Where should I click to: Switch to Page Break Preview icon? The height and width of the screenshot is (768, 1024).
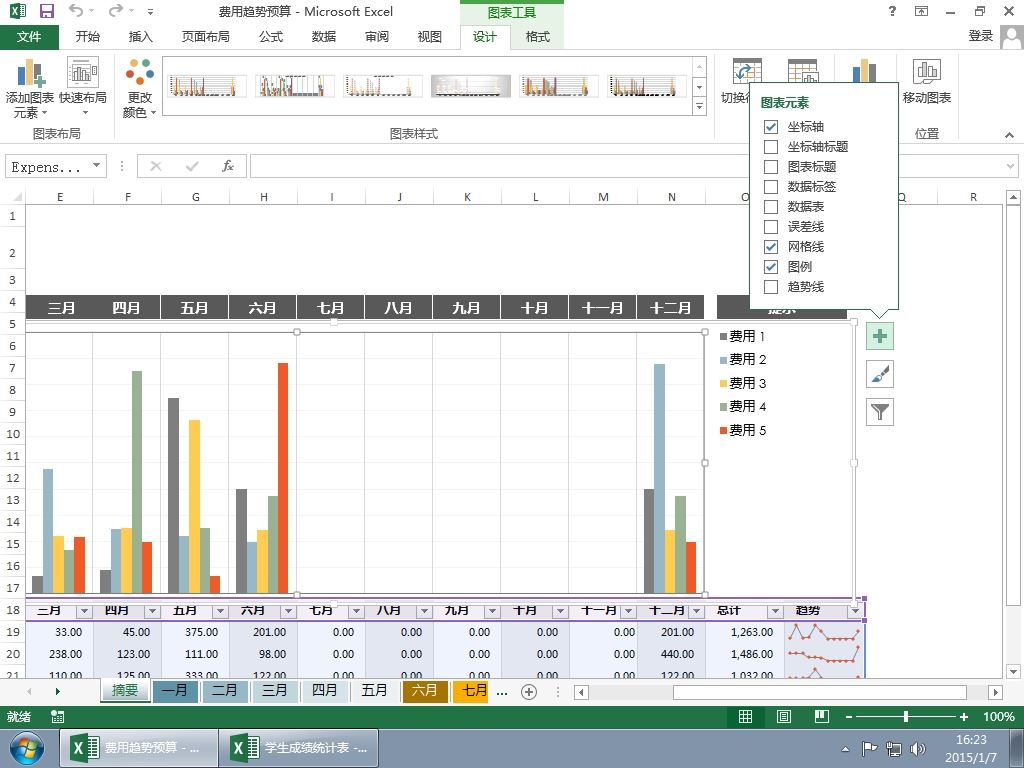point(822,716)
